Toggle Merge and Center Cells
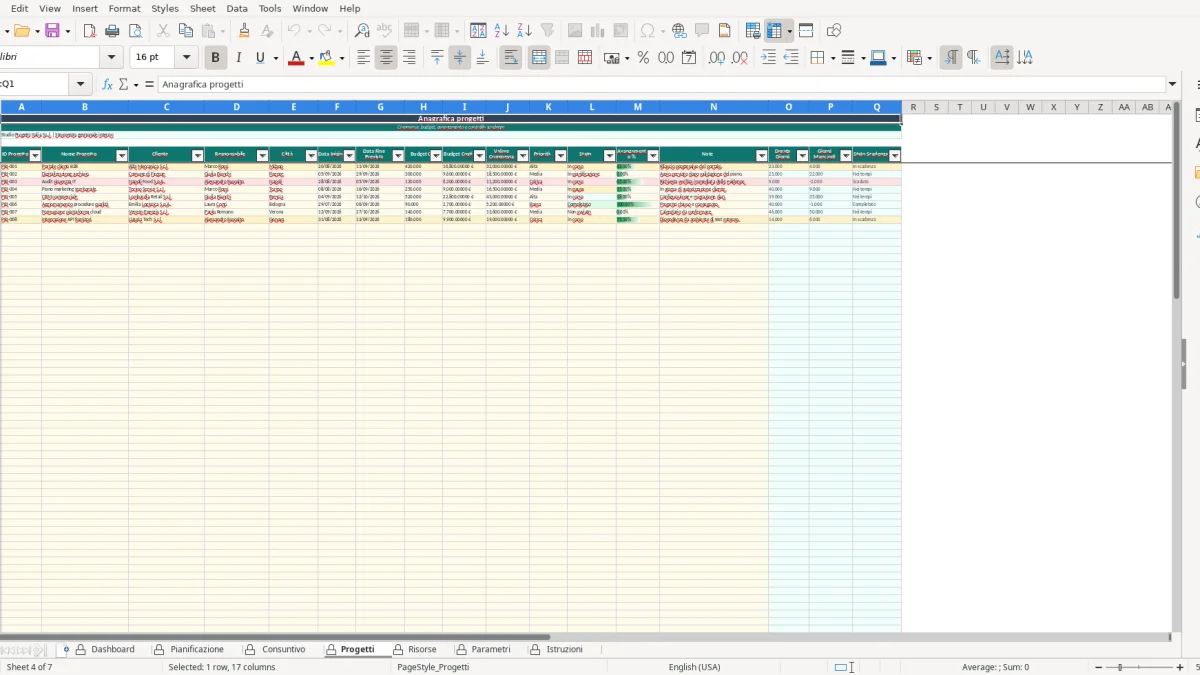This screenshot has height=675, width=1200. tap(539, 58)
